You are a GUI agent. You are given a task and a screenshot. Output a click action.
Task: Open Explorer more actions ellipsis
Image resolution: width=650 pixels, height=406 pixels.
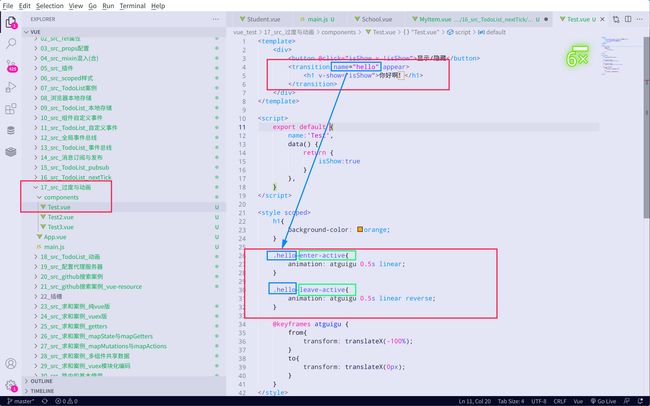tap(216, 19)
